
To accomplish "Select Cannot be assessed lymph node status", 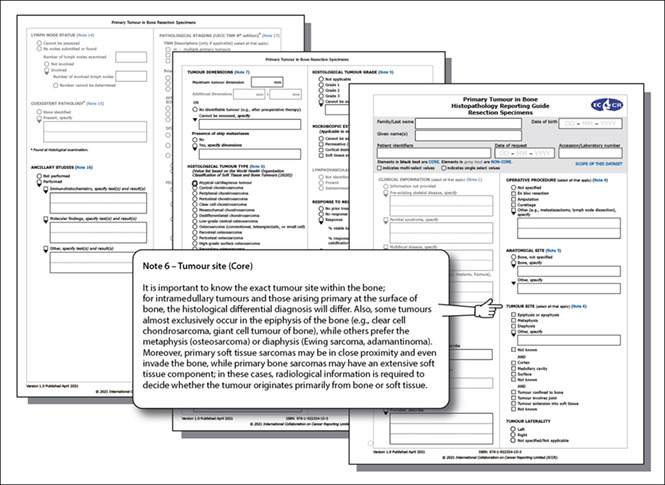I will tap(39, 43).
